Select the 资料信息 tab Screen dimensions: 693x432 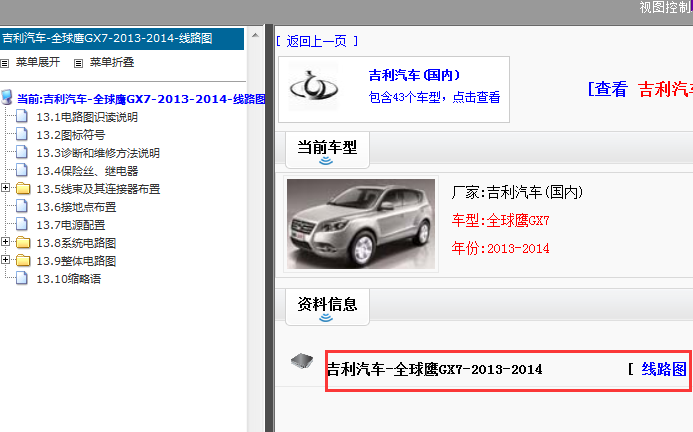click(x=327, y=307)
